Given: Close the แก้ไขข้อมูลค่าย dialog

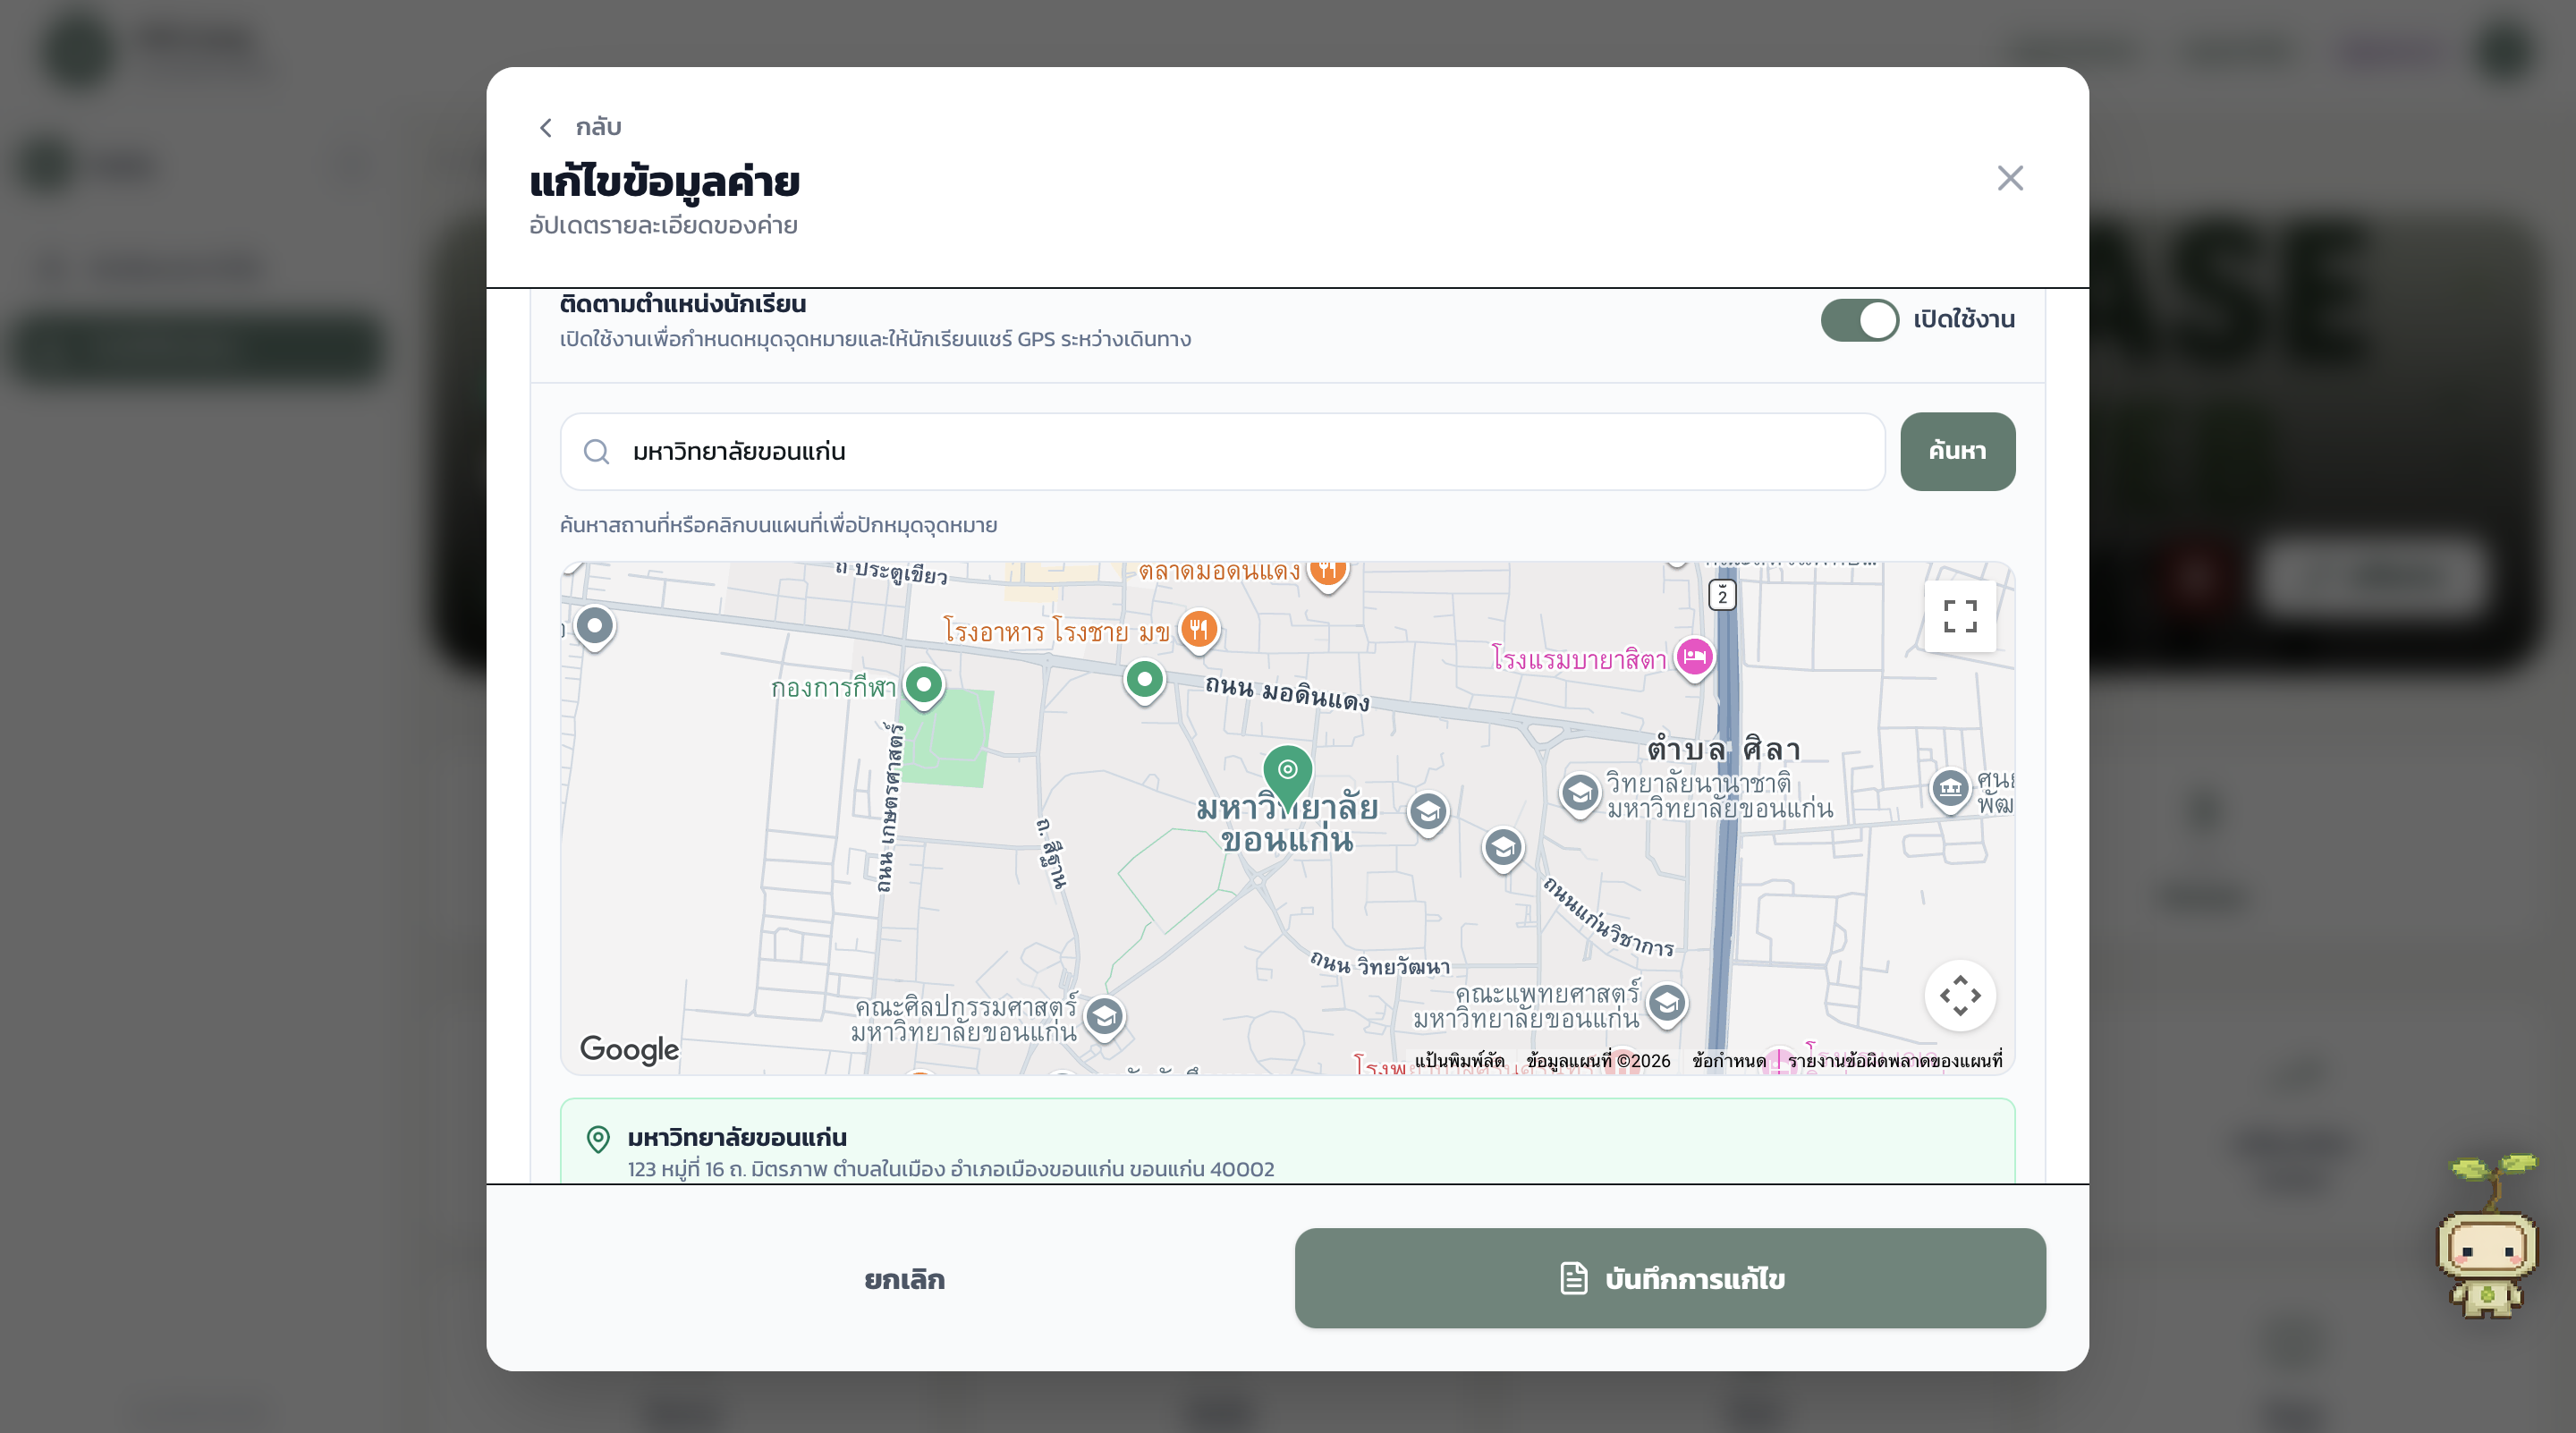Looking at the screenshot, I should point(2010,178).
